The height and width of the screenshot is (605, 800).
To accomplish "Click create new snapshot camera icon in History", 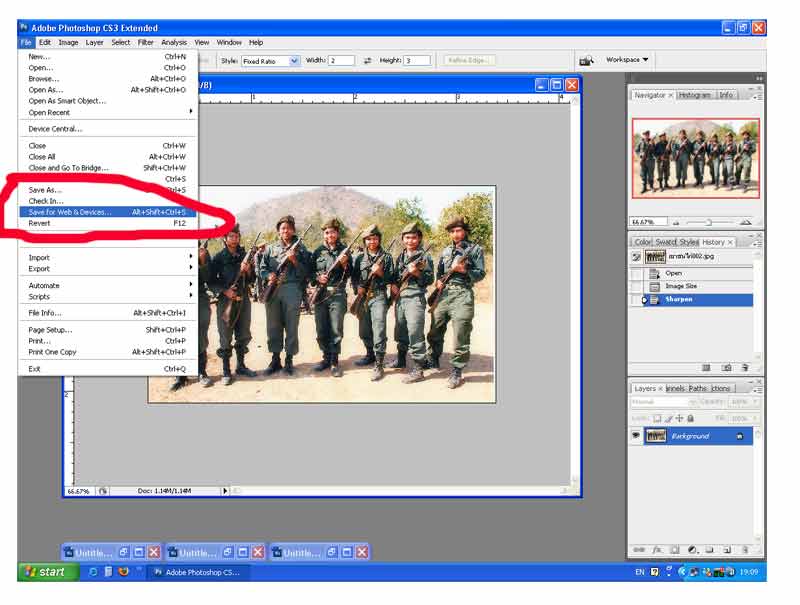I will [x=727, y=368].
